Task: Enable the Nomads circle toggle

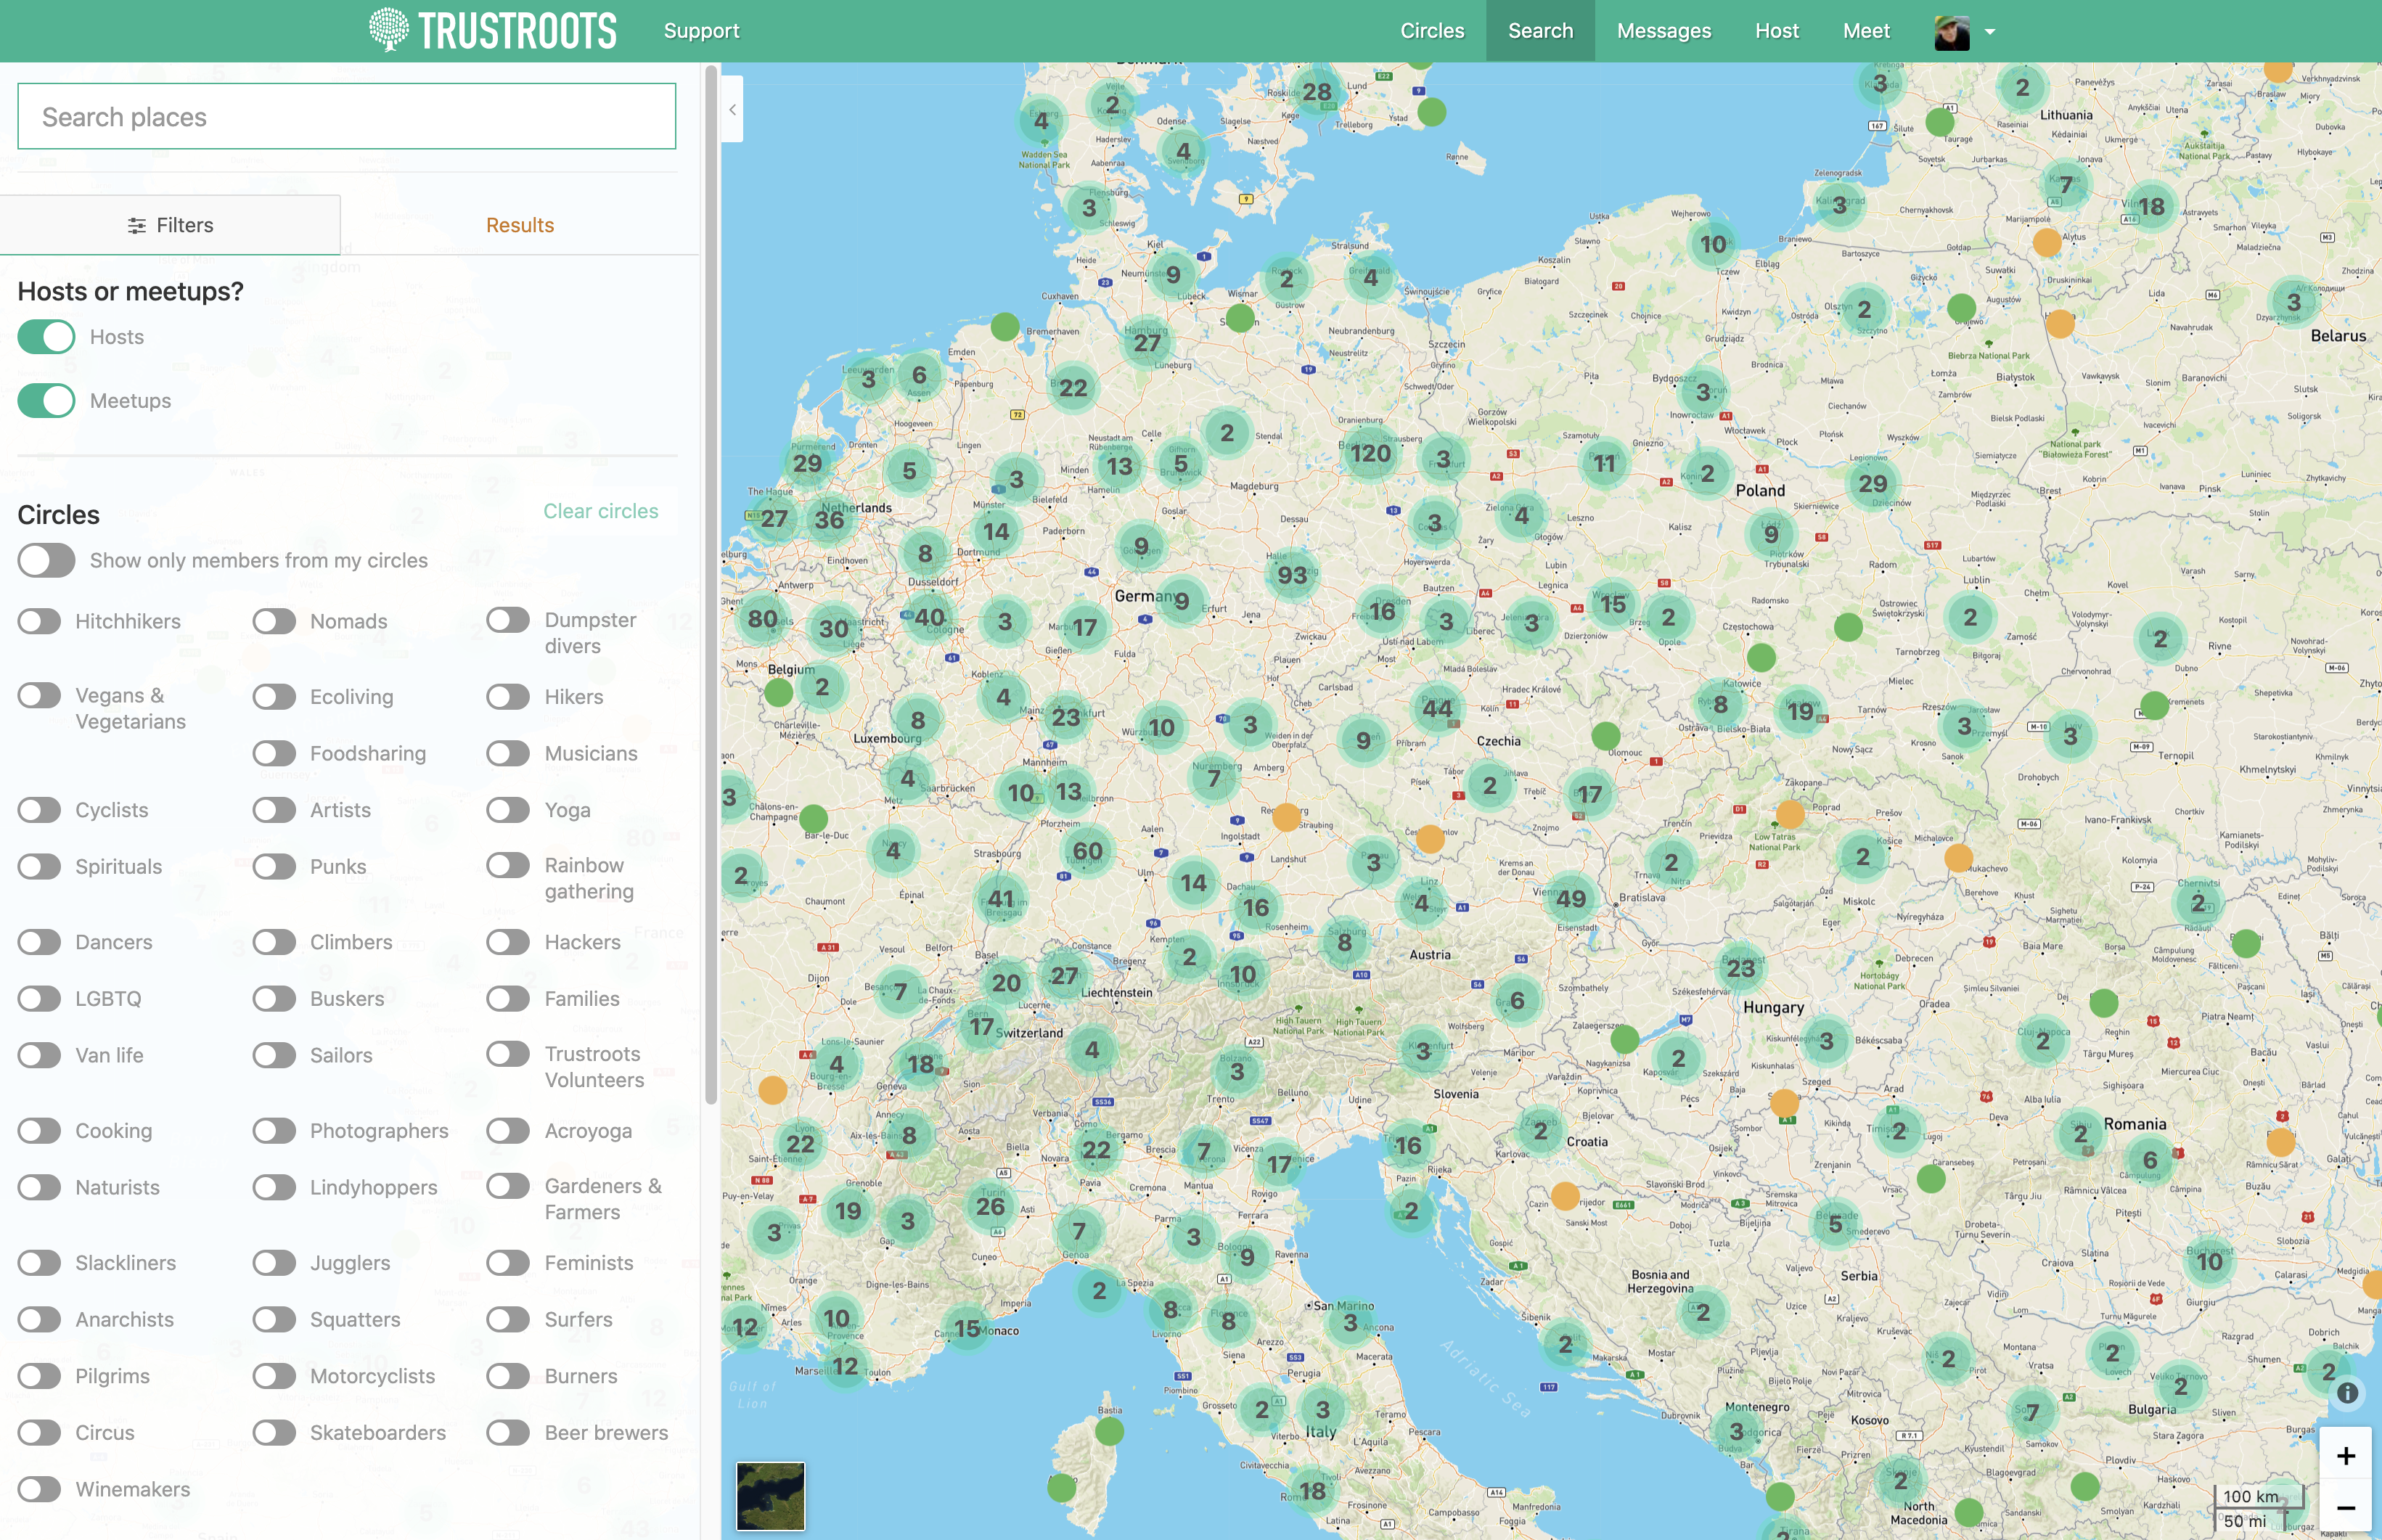Action: pos(274,621)
